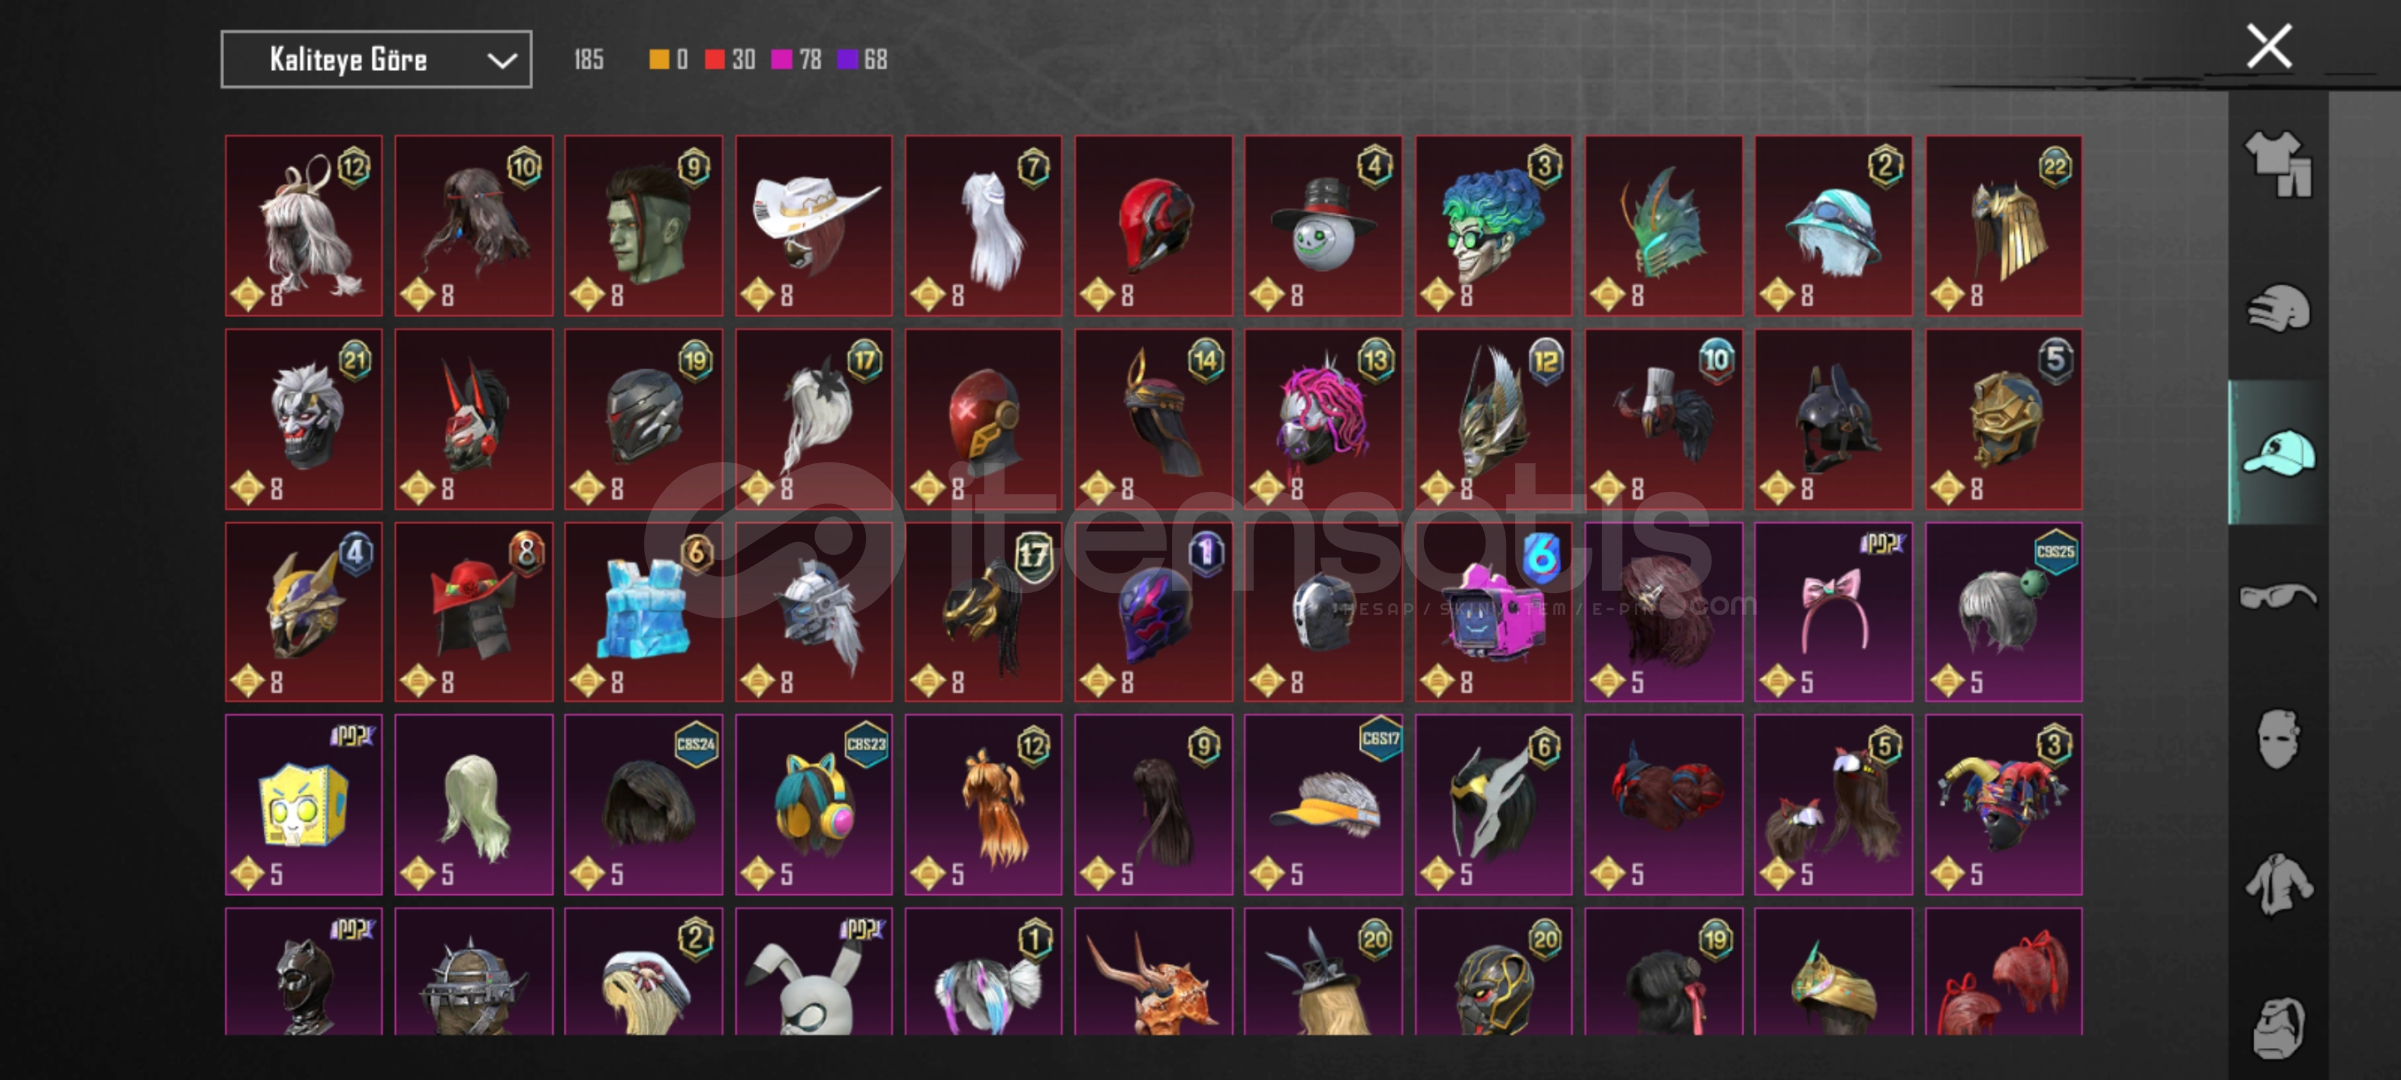2401x1080 pixels.
Task: Select the helmet category icon
Action: click(2278, 308)
